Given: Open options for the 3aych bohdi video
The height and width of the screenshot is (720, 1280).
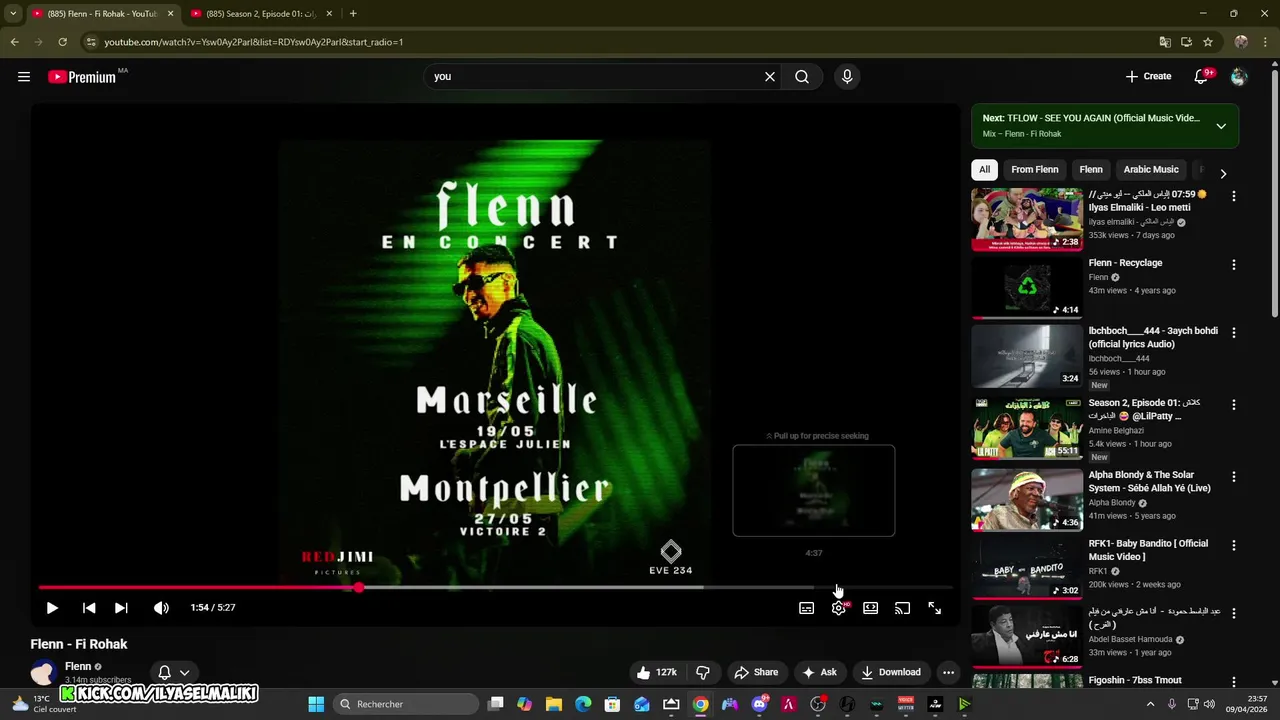Looking at the screenshot, I should [x=1234, y=333].
